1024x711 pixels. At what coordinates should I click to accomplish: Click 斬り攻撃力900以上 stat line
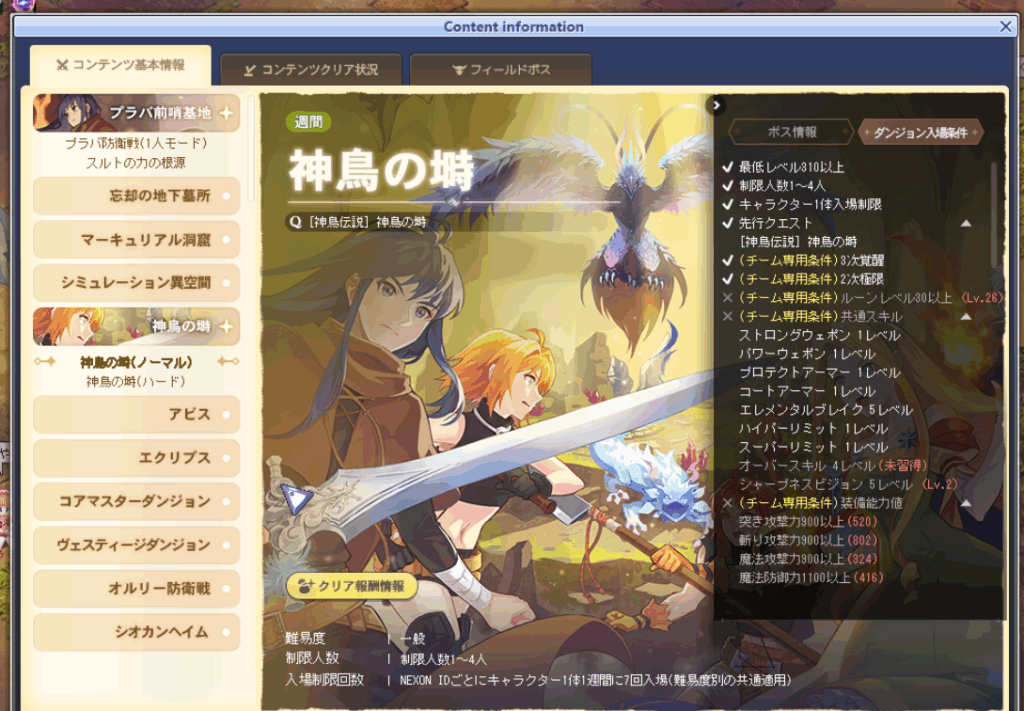tap(808, 541)
